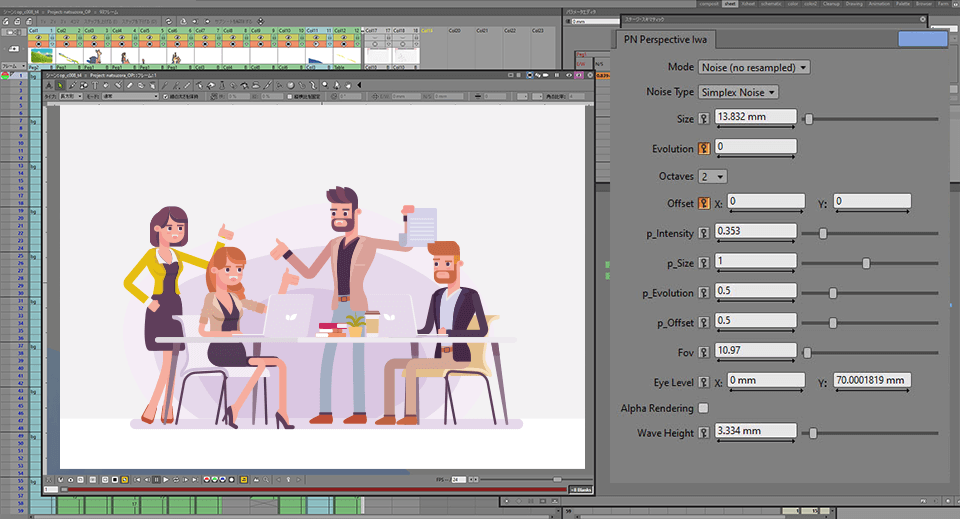Open the Noise Type dropdown
Image resolution: width=960 pixels, height=519 pixels.
pyautogui.click(x=738, y=92)
